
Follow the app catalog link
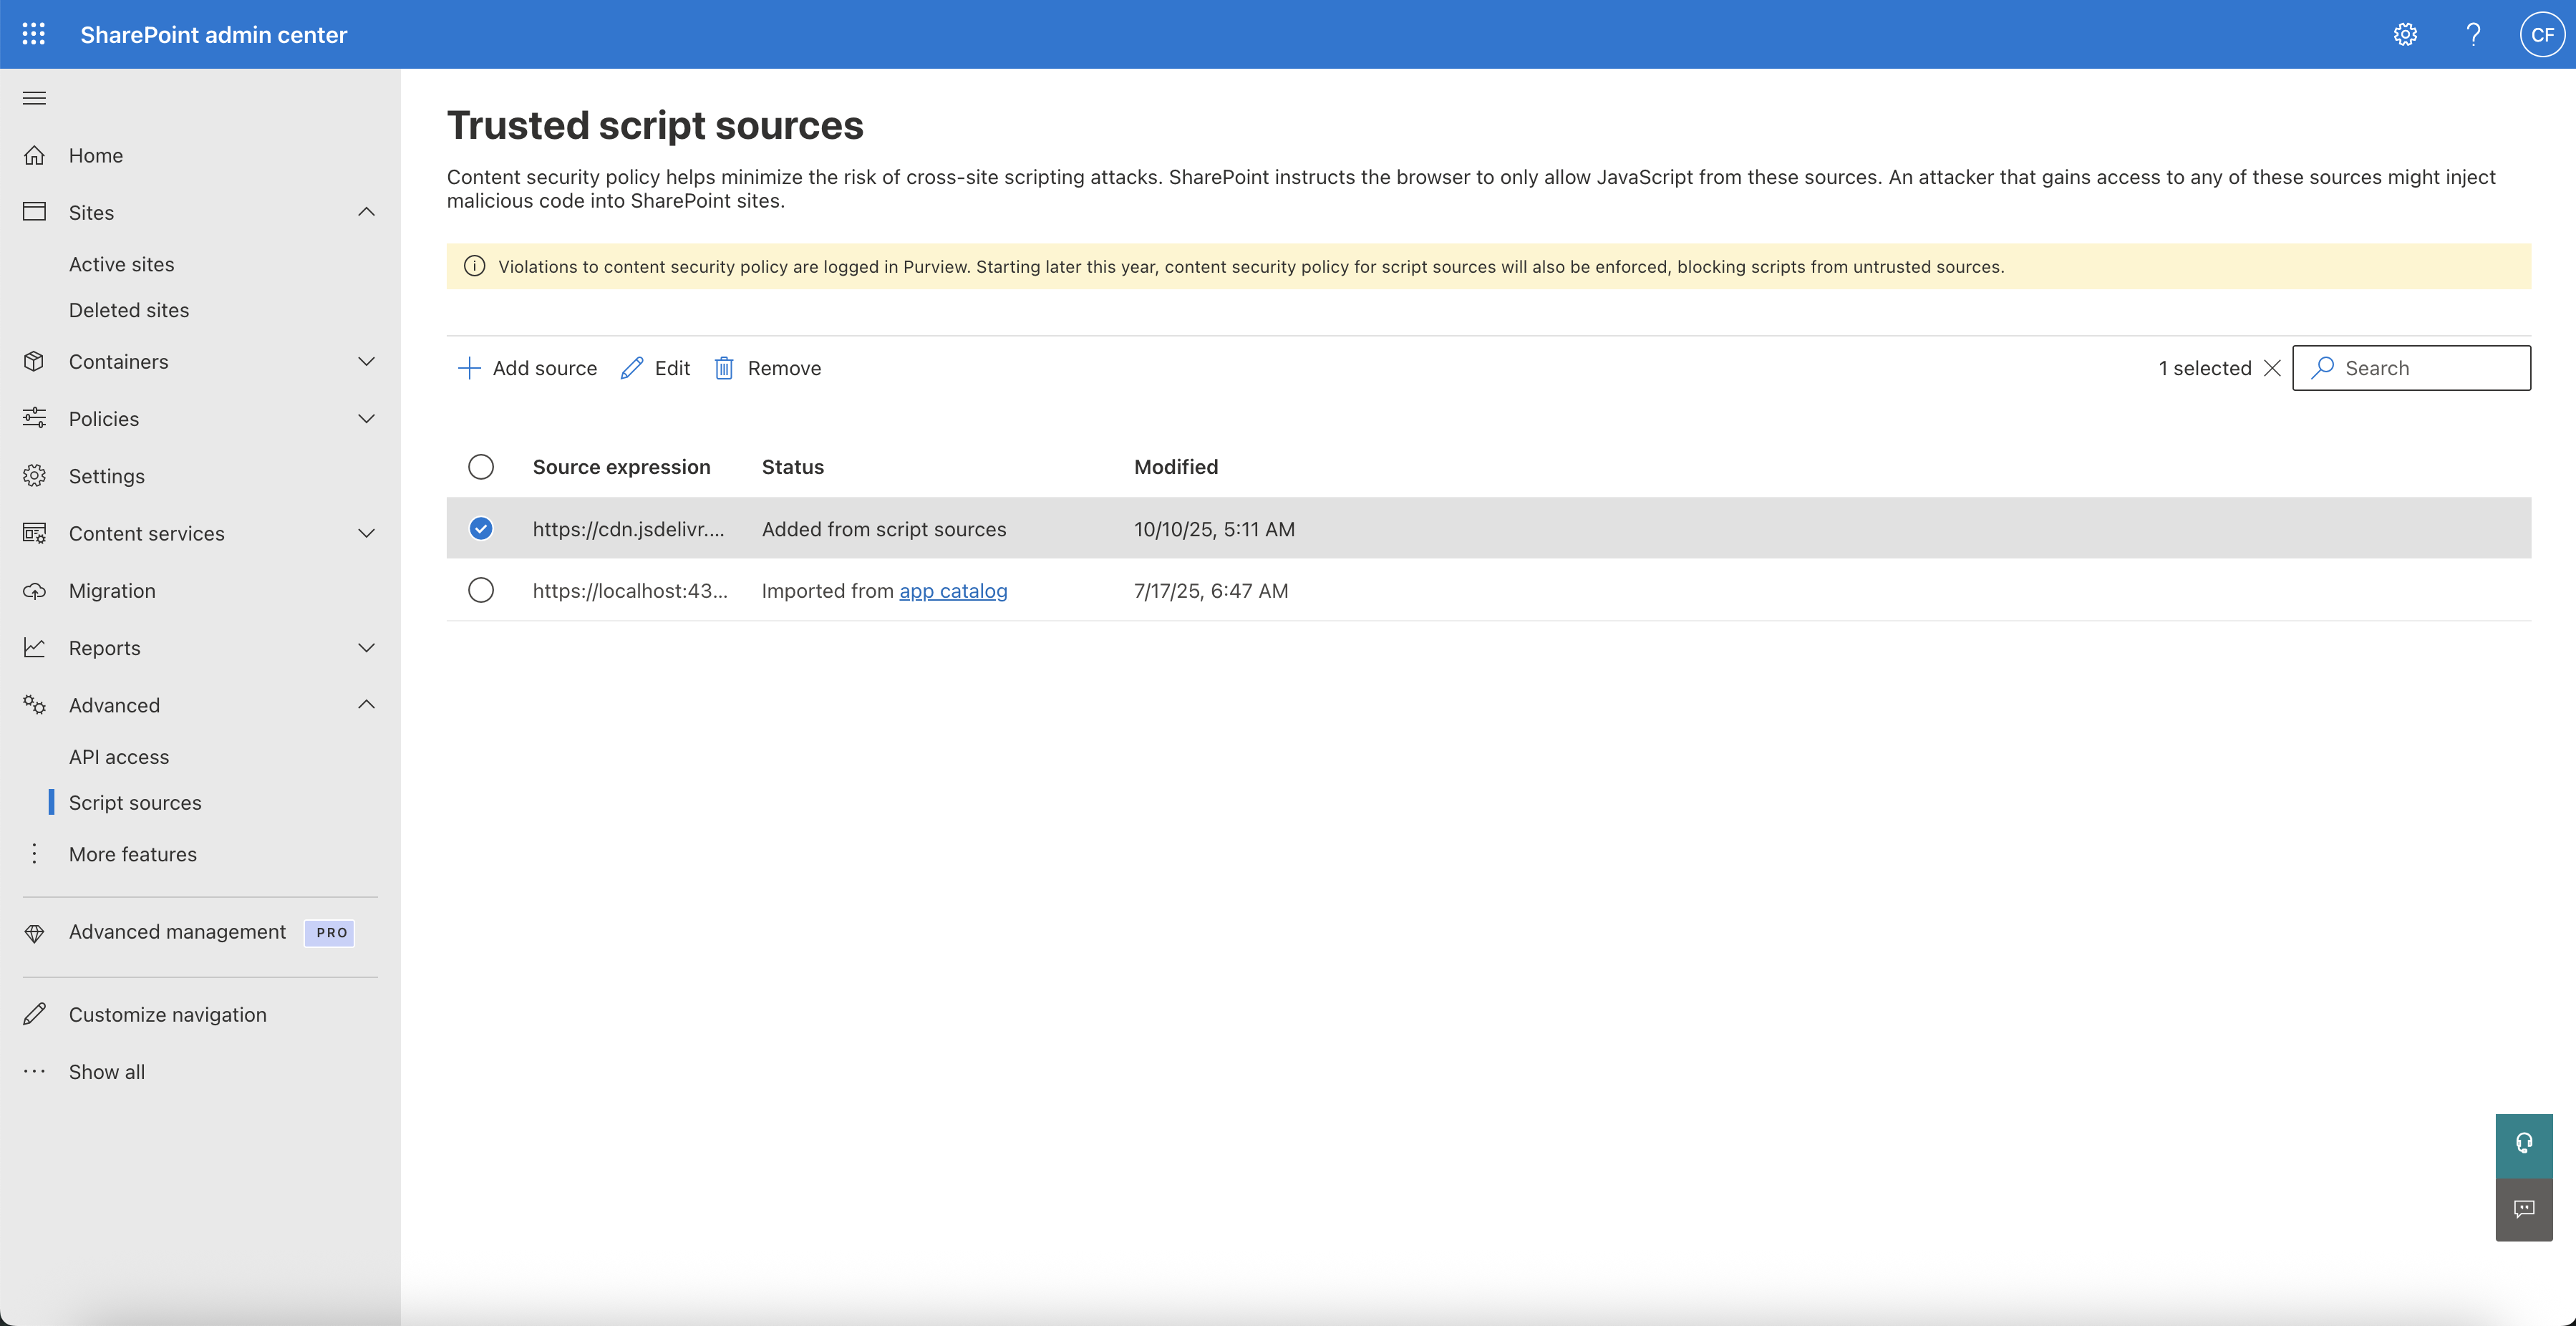coord(953,591)
